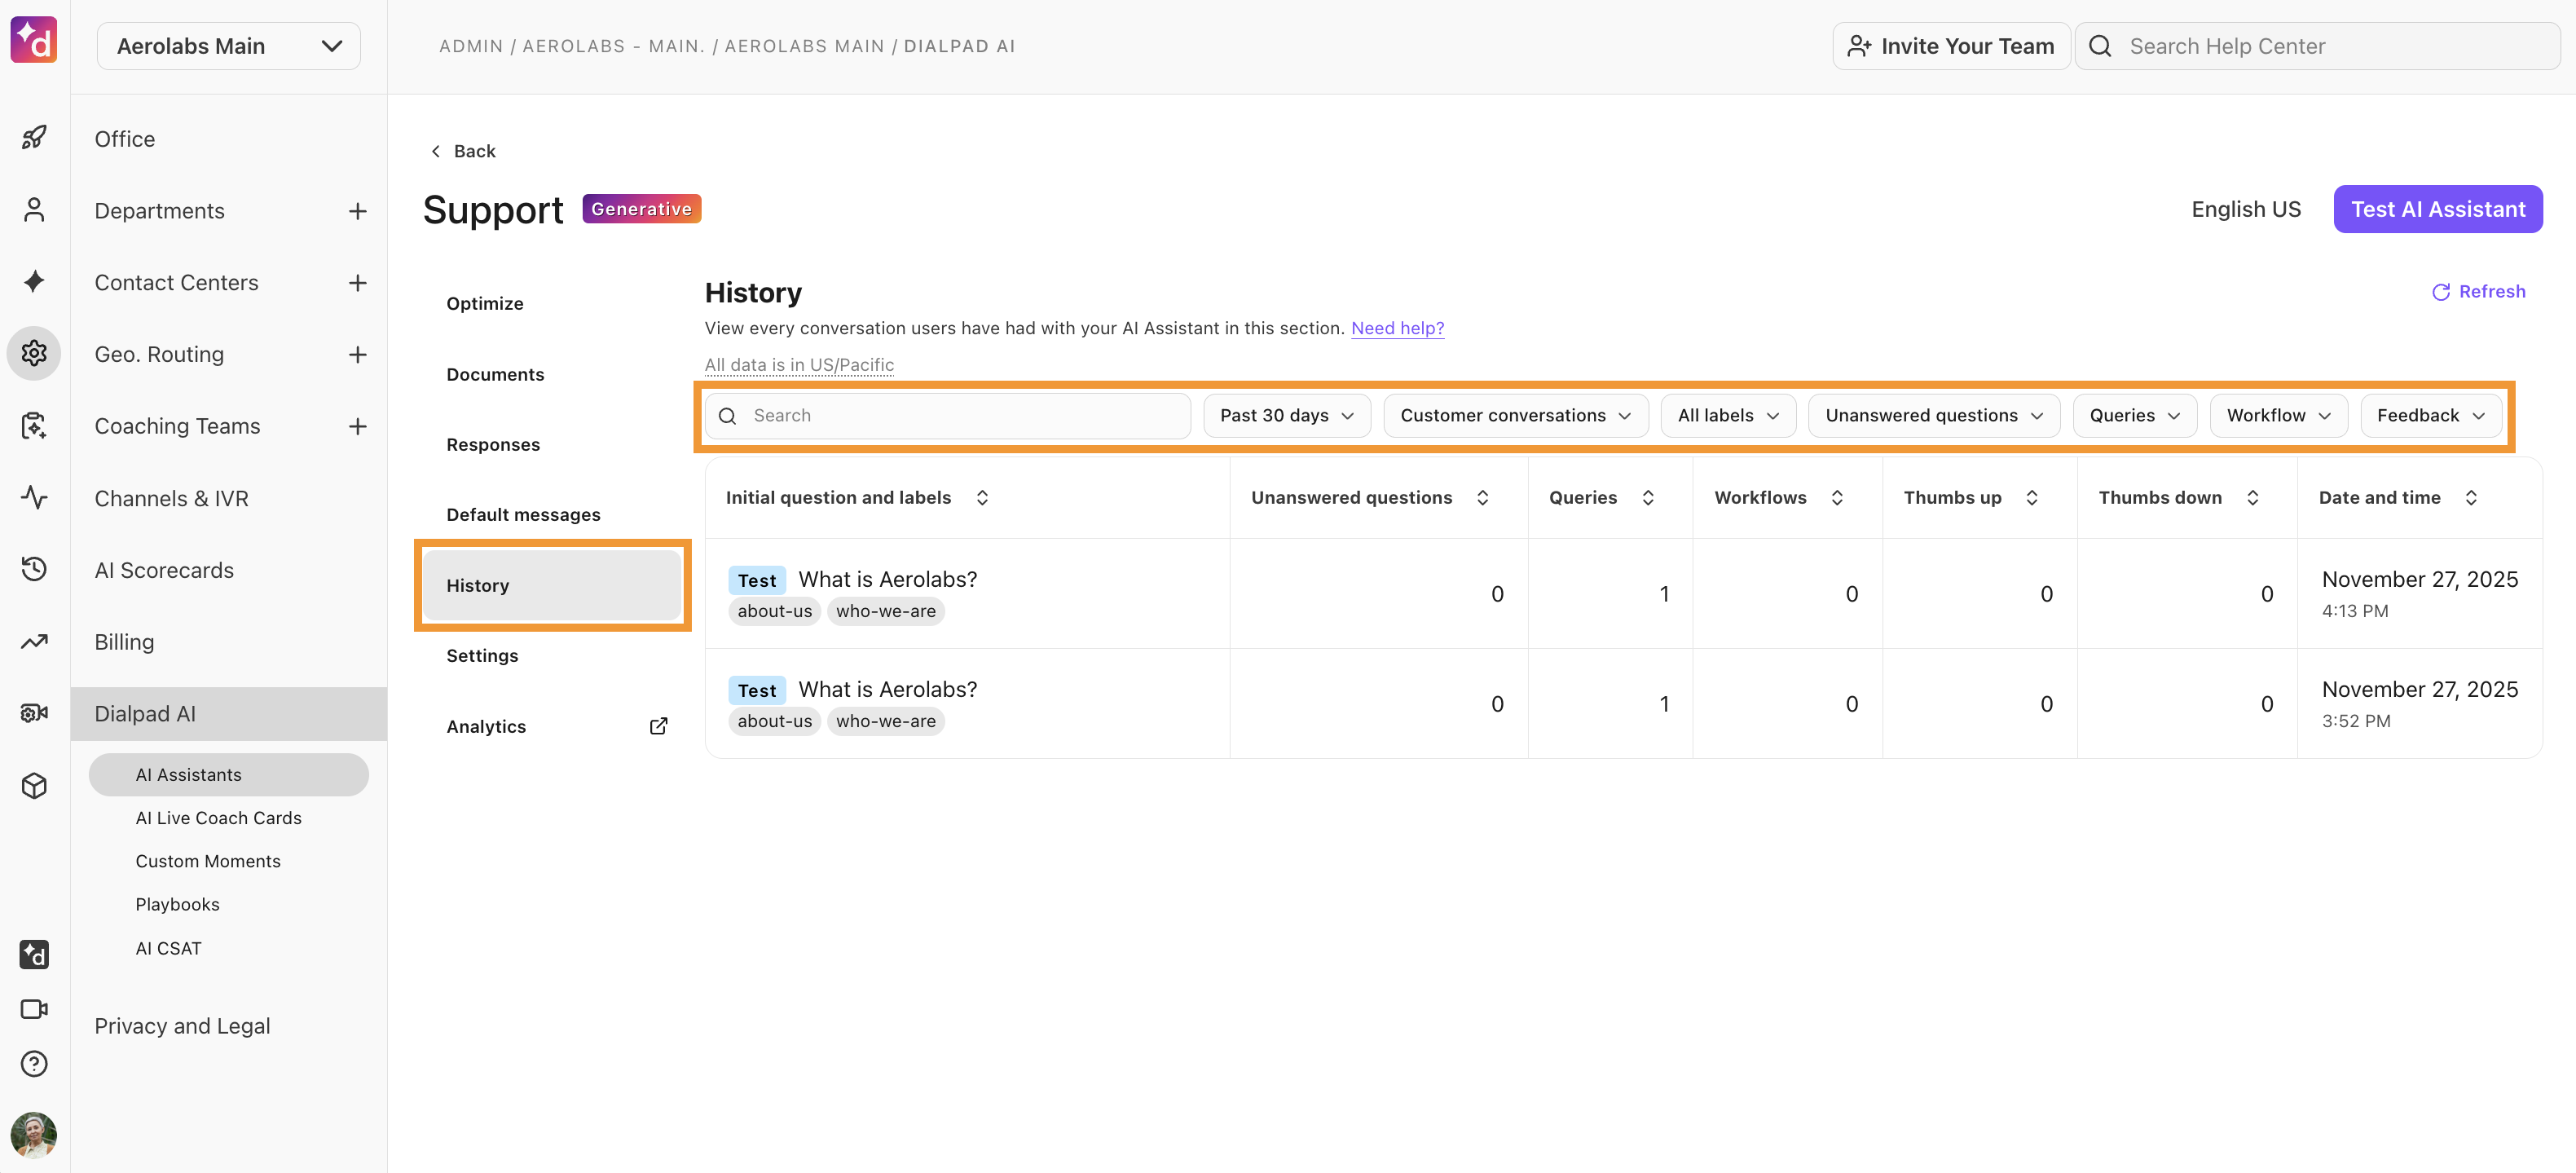
Task: Click the Test AI Assistant button
Action: point(2438,209)
